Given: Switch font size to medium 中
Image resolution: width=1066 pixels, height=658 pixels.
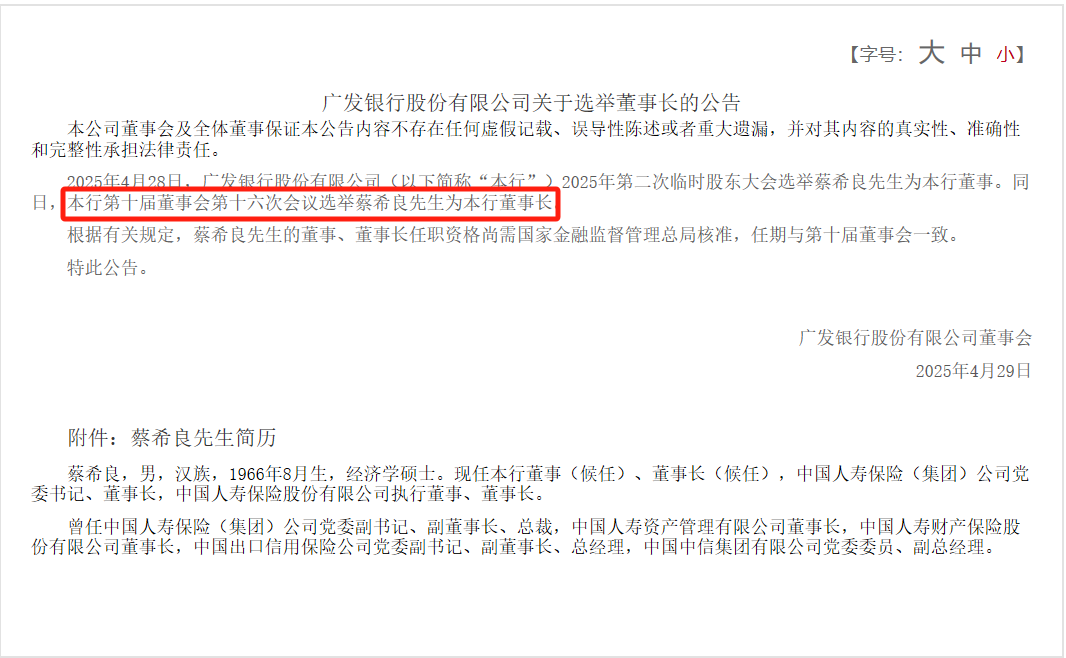Looking at the screenshot, I should pyautogui.click(x=971, y=54).
